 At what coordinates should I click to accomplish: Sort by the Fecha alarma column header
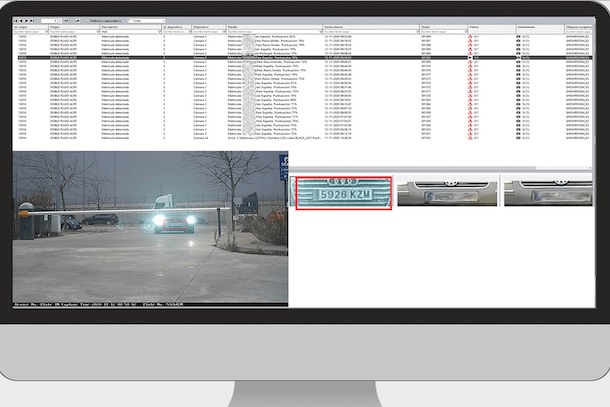click(335, 26)
